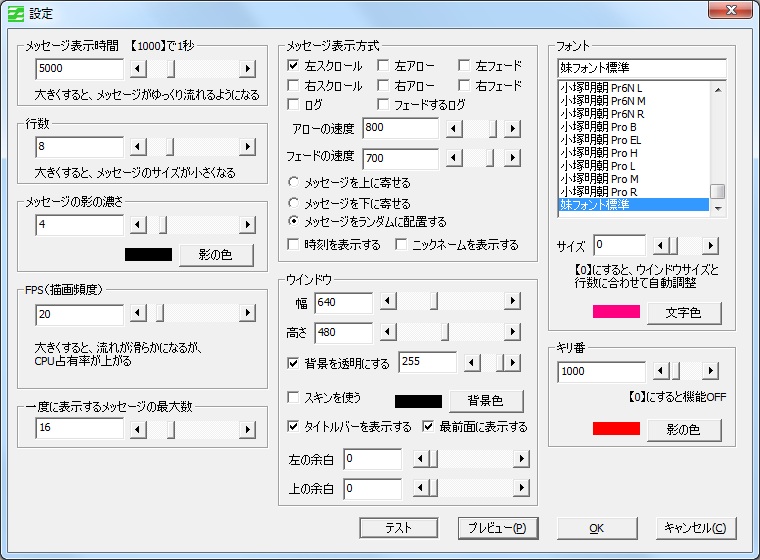Decrease 行数 with left arrow
The image size is (760, 560).
tap(138, 146)
